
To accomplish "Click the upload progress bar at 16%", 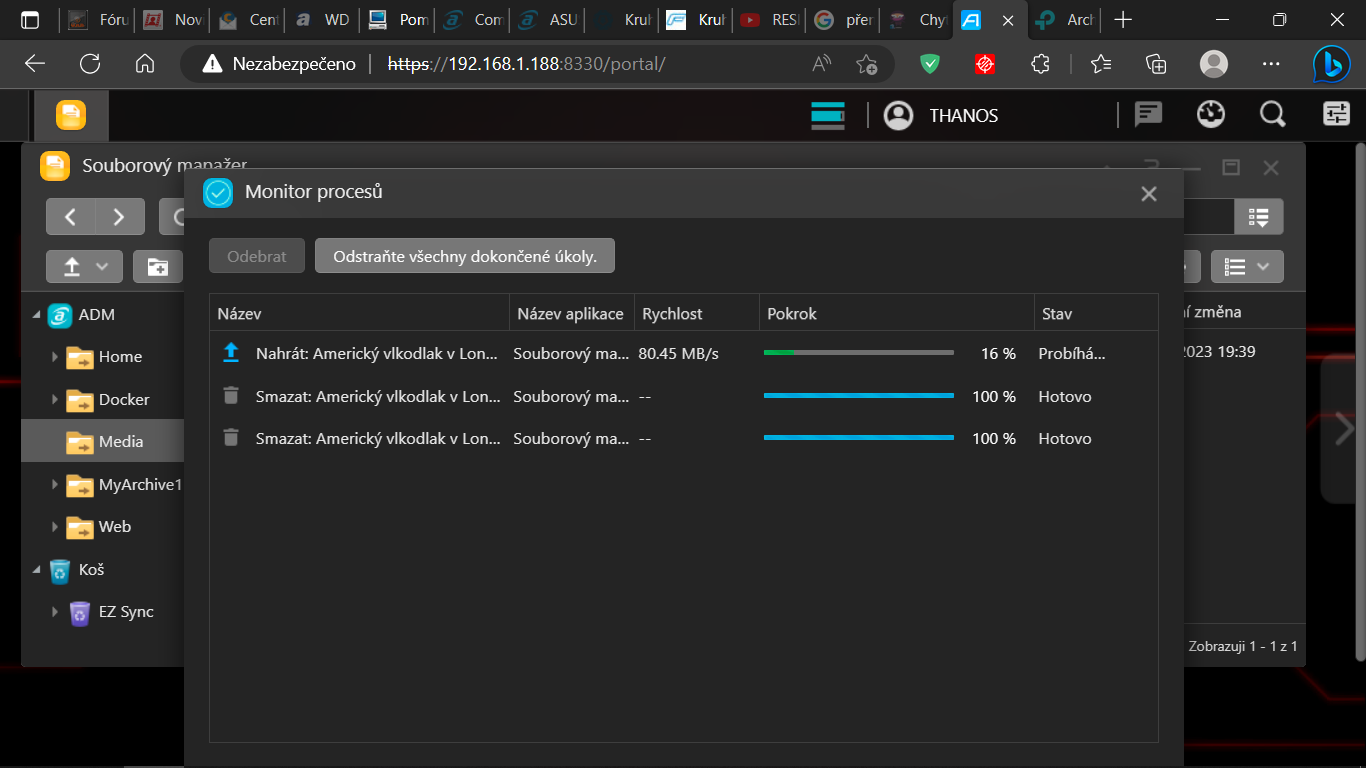I will [858, 353].
